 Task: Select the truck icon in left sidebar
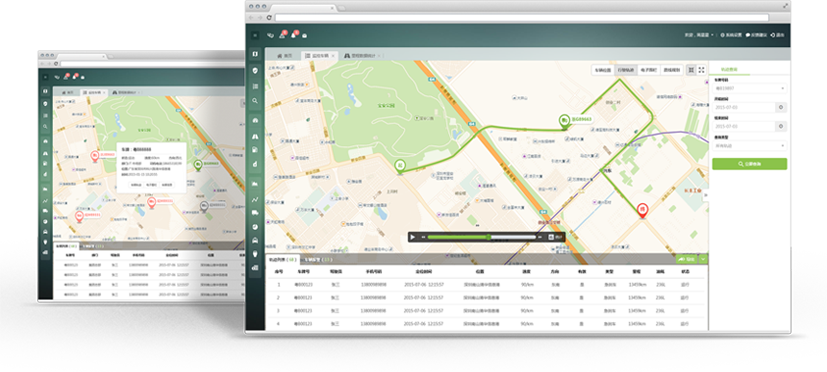[255, 212]
